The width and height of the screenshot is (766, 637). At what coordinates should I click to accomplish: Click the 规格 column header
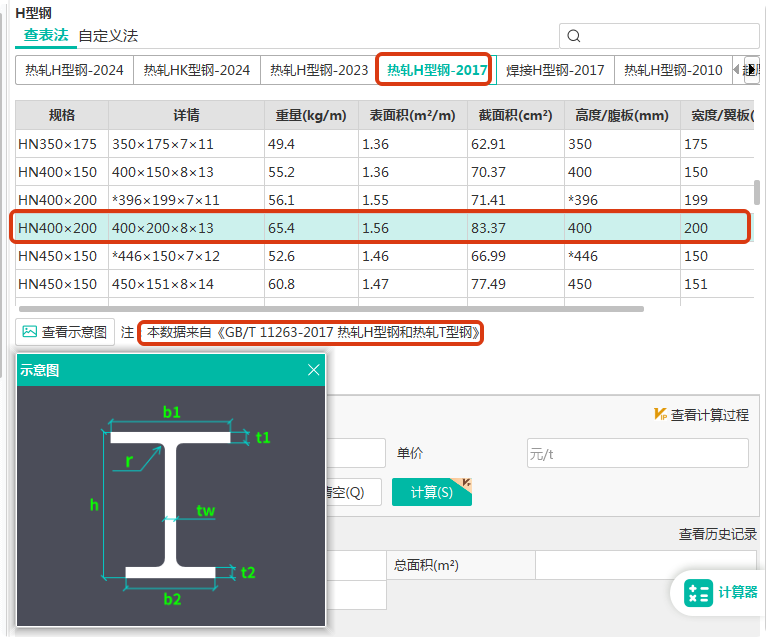coord(62,115)
